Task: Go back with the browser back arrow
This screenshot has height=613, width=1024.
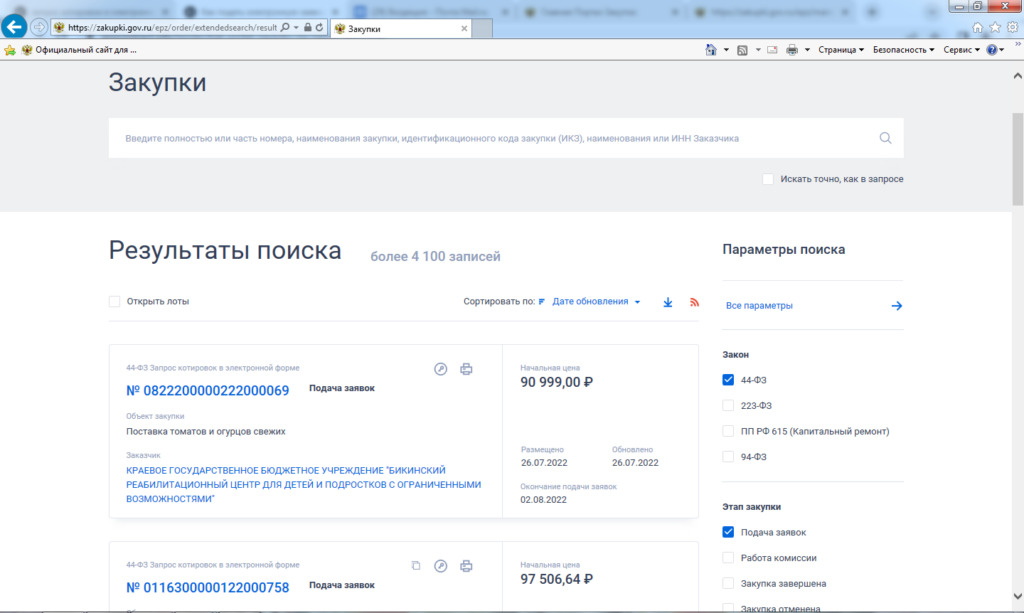Action: (x=15, y=27)
